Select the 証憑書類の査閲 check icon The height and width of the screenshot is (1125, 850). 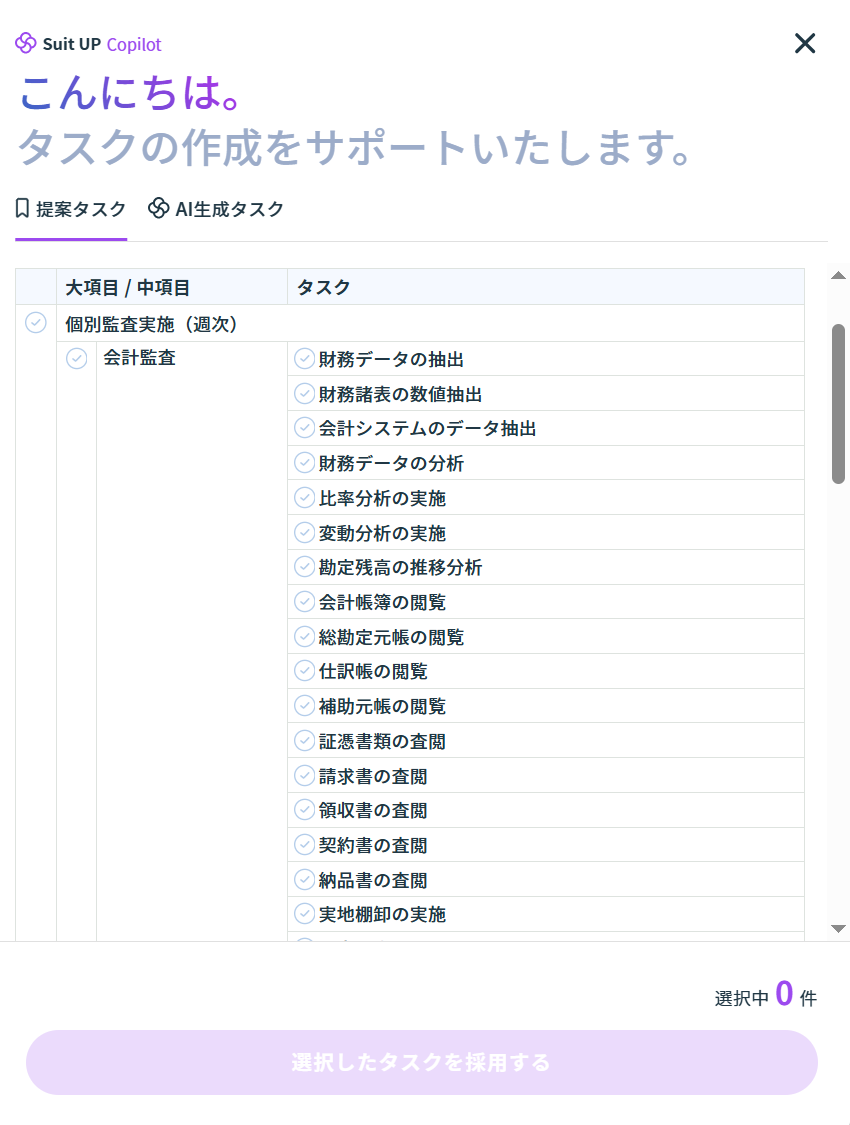pyautogui.click(x=304, y=741)
